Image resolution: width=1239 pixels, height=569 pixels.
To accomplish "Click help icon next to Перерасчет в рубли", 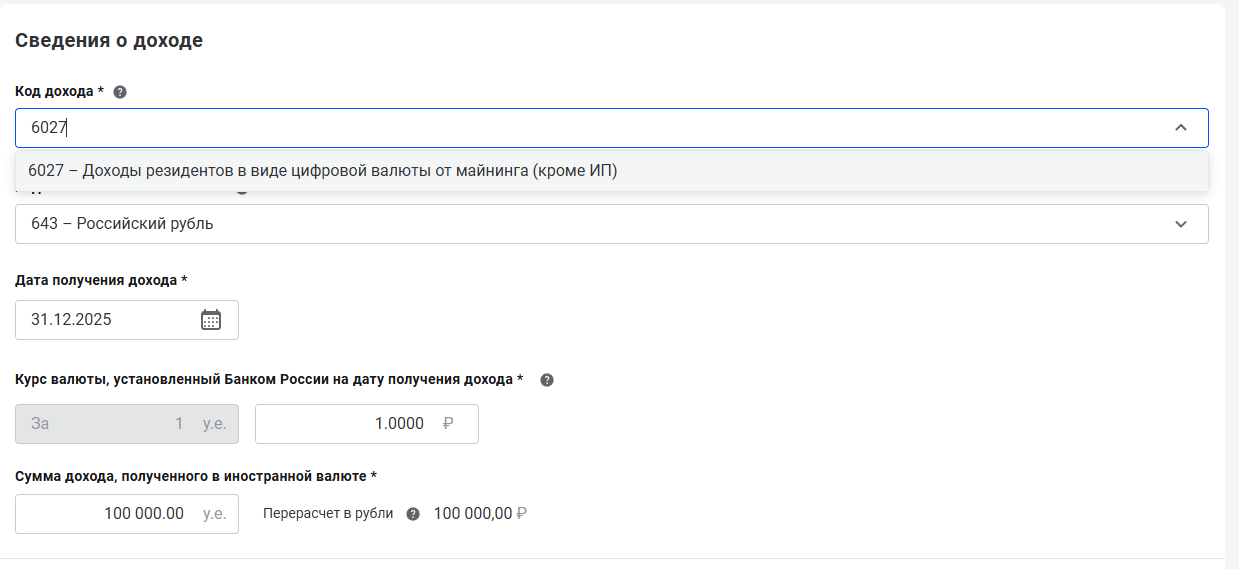I will pos(413,514).
